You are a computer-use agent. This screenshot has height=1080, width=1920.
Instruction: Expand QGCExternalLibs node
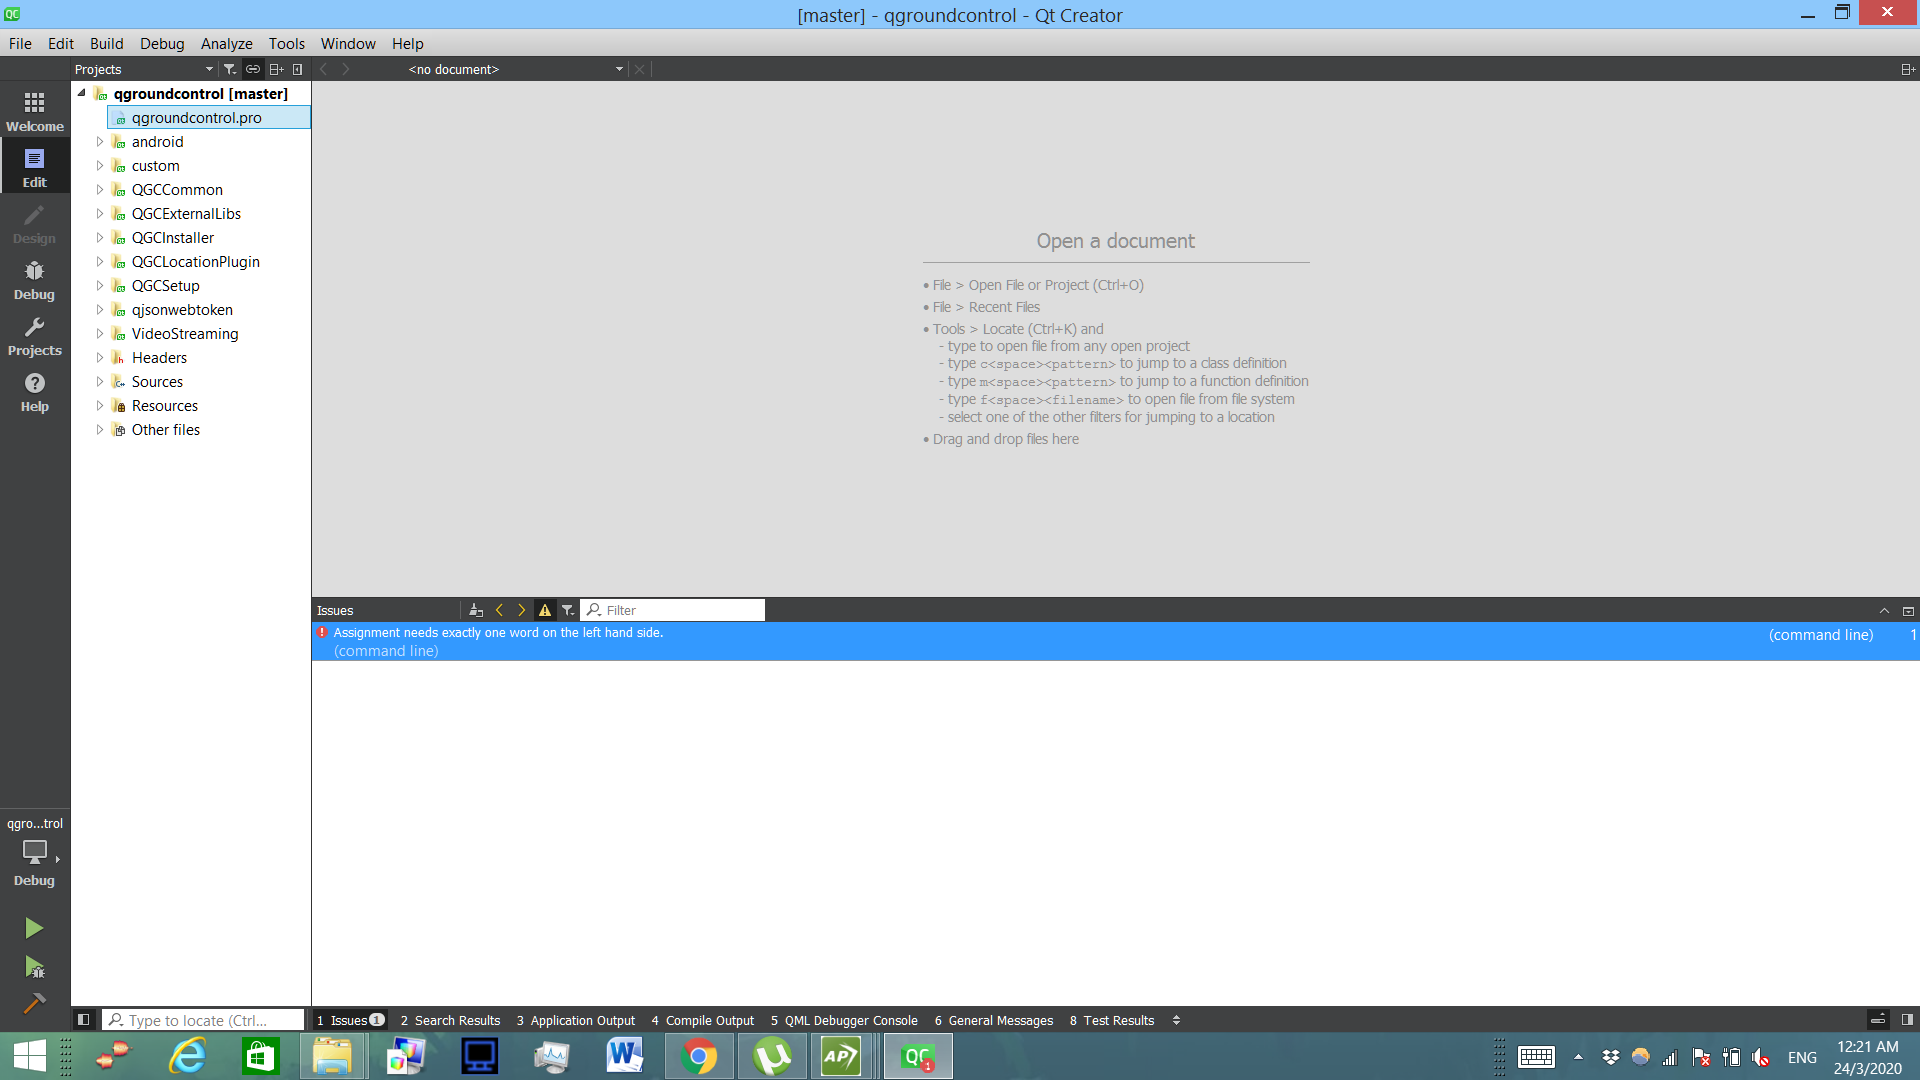click(x=99, y=214)
